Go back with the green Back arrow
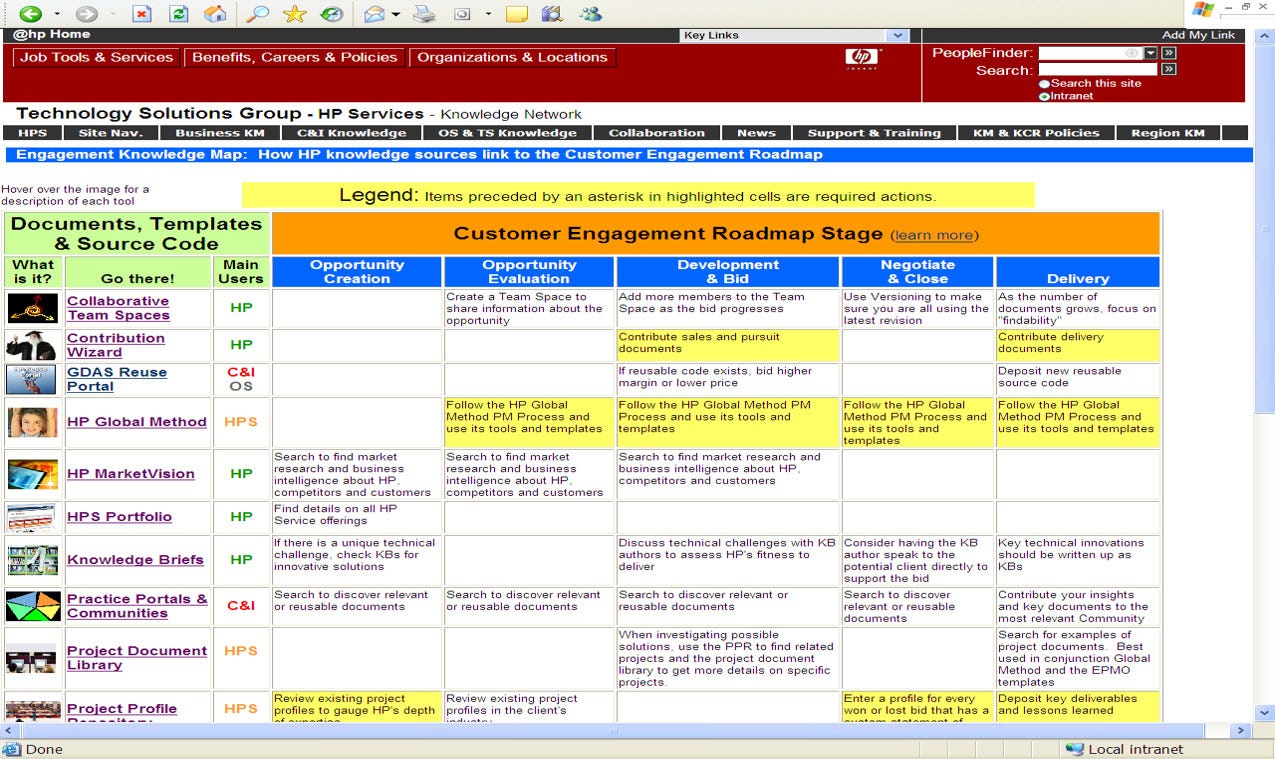Screen dimensions: 1275x759 30,14
